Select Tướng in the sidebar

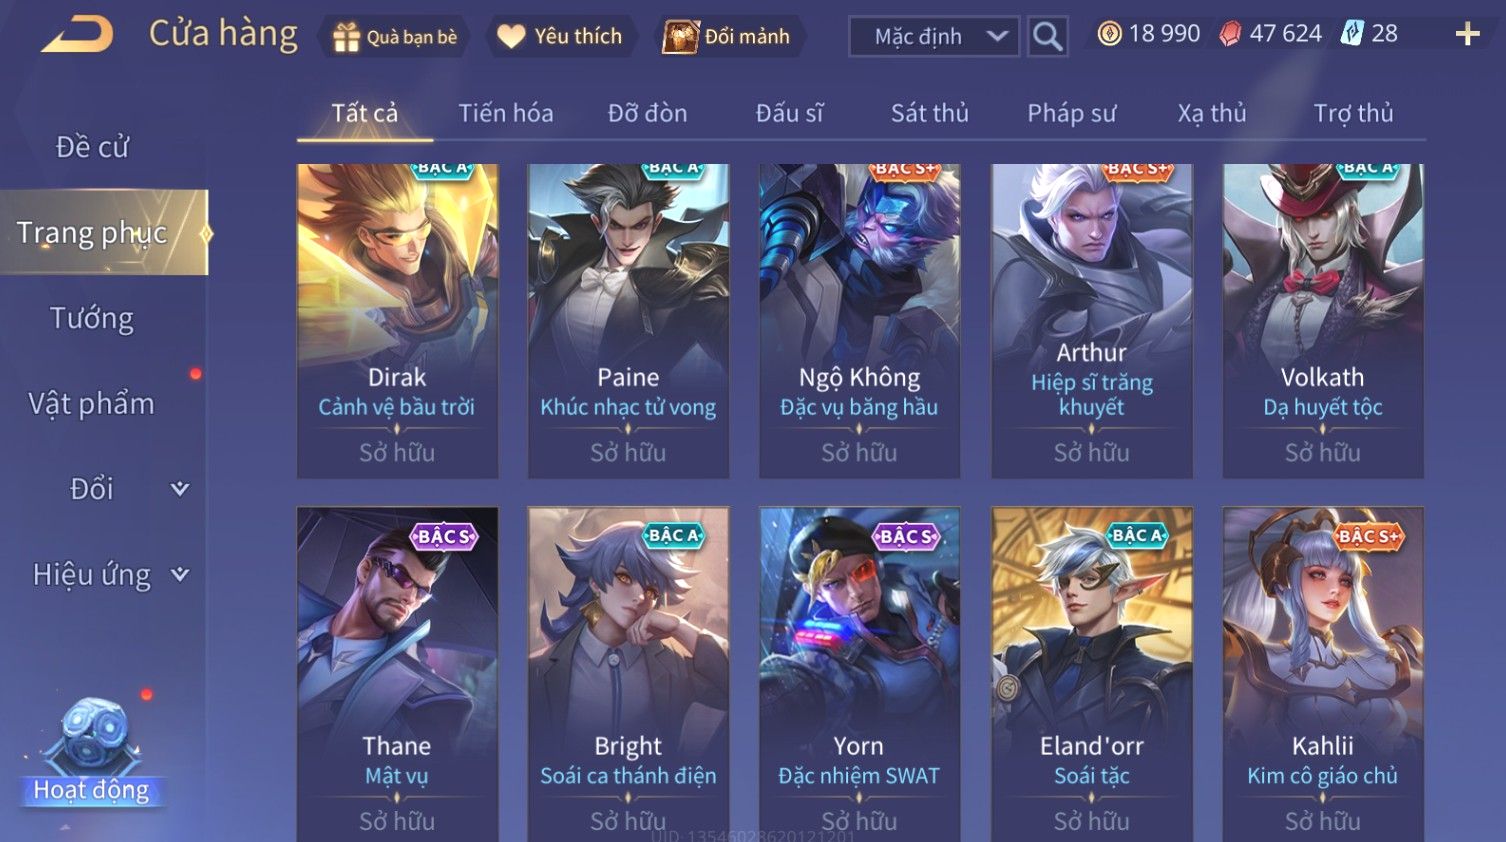[92, 318]
